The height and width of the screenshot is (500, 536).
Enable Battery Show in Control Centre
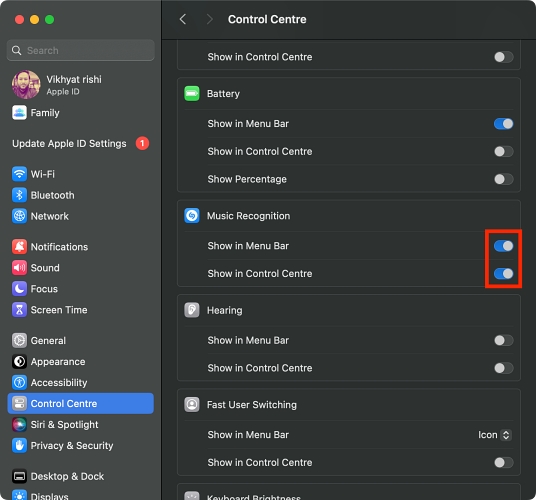(503, 151)
